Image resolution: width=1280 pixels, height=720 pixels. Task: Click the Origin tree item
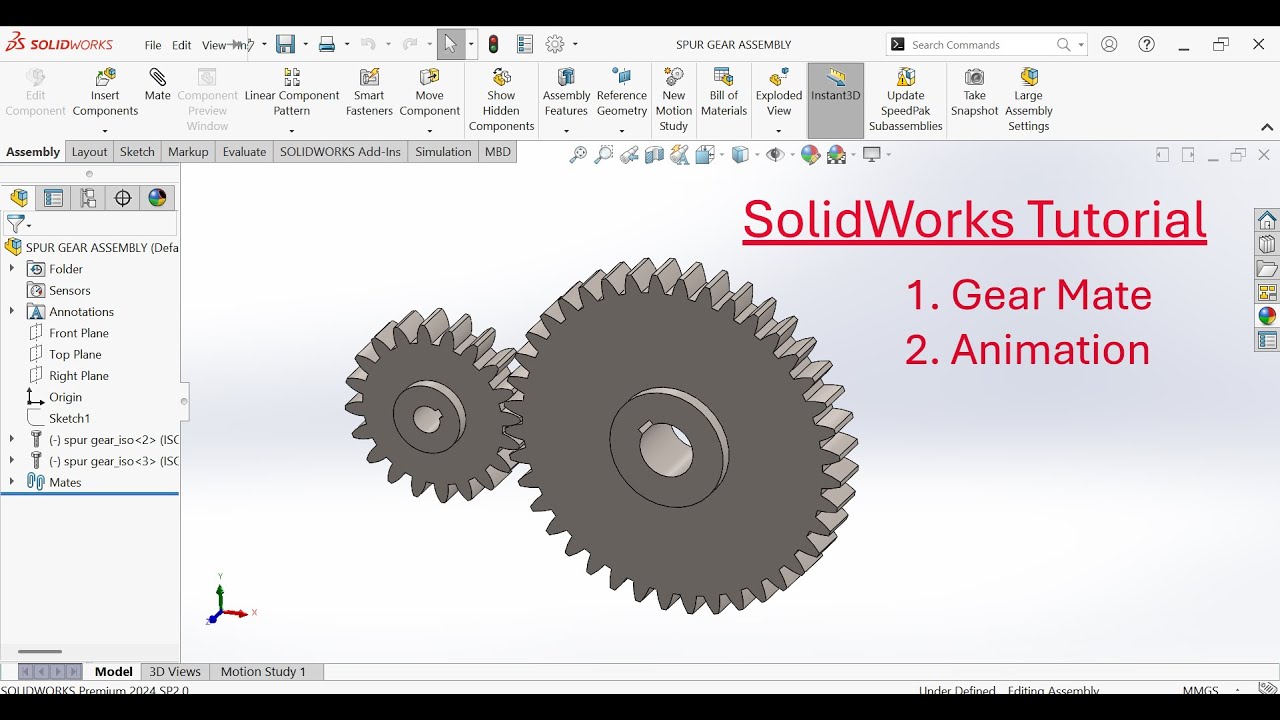click(65, 397)
